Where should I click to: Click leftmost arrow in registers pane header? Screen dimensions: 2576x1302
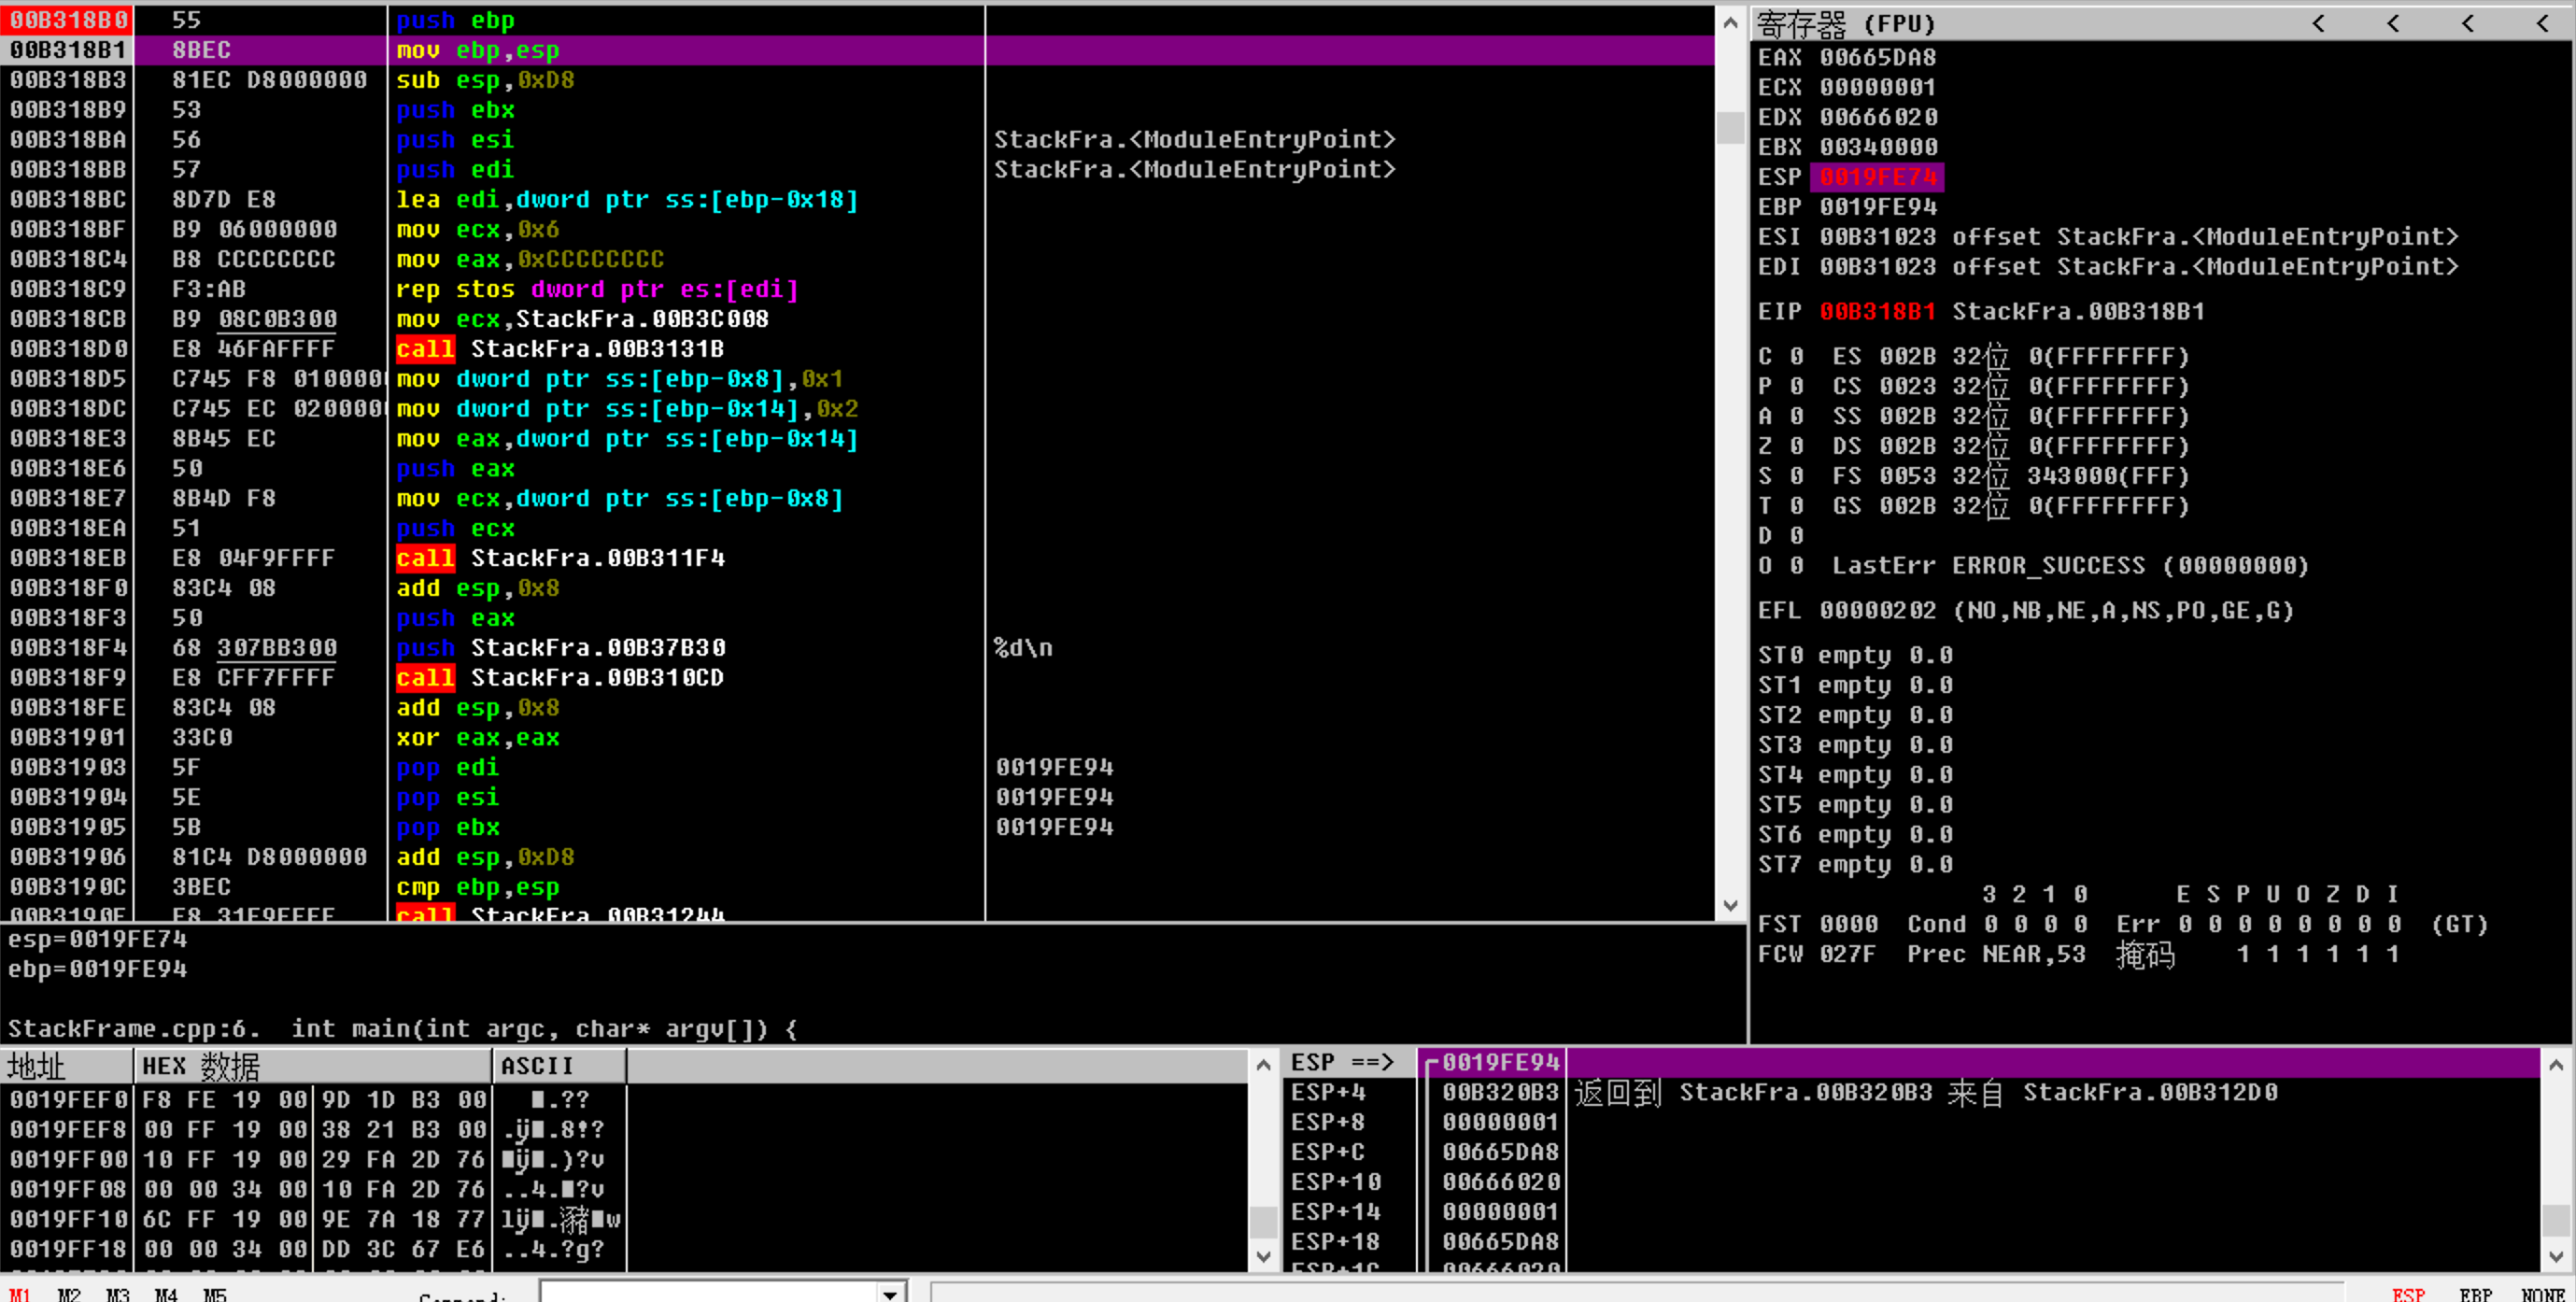(2318, 23)
